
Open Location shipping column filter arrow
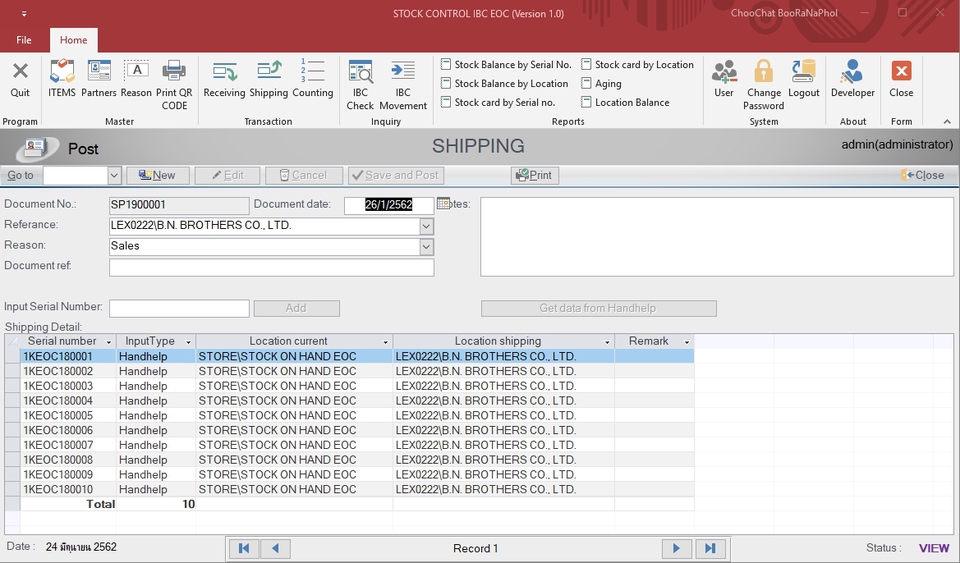pyautogui.click(x=607, y=342)
